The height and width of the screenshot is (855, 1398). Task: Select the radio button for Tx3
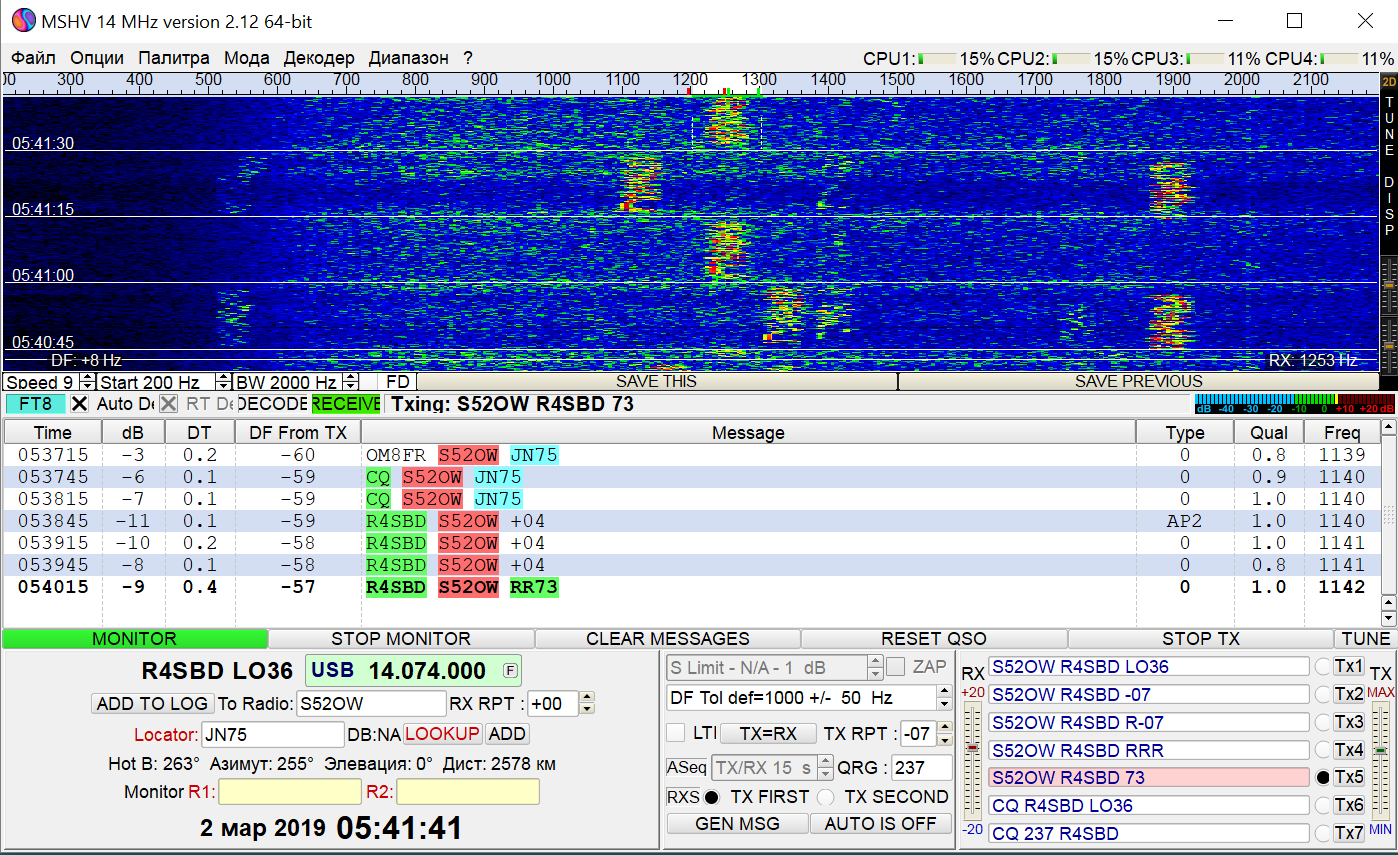coord(1322,722)
